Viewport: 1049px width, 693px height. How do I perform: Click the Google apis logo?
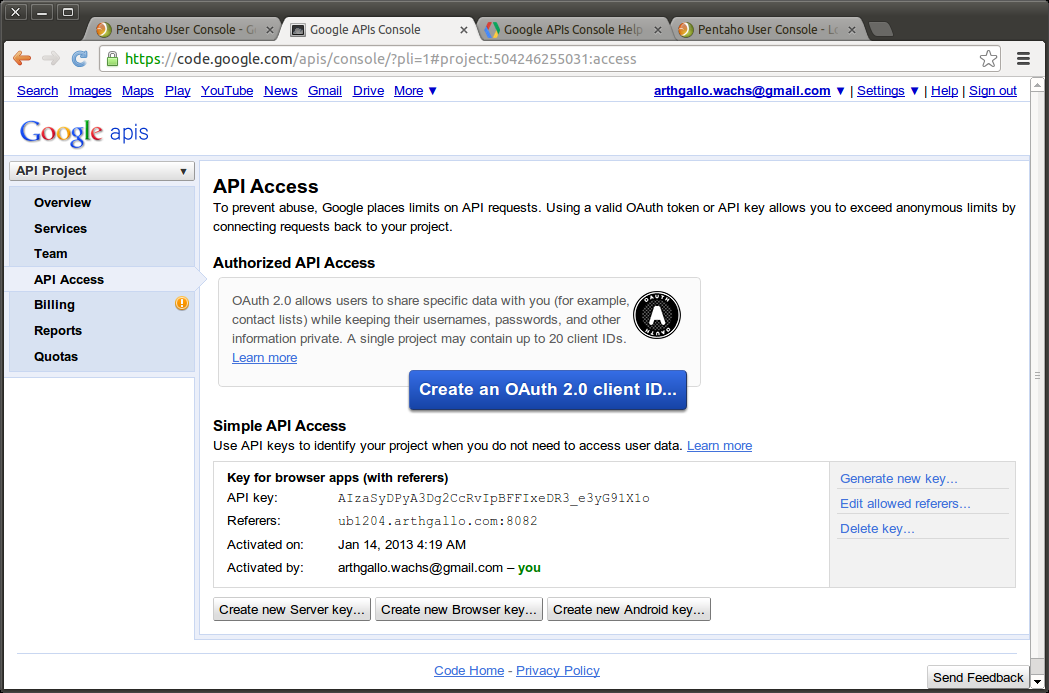[84, 133]
